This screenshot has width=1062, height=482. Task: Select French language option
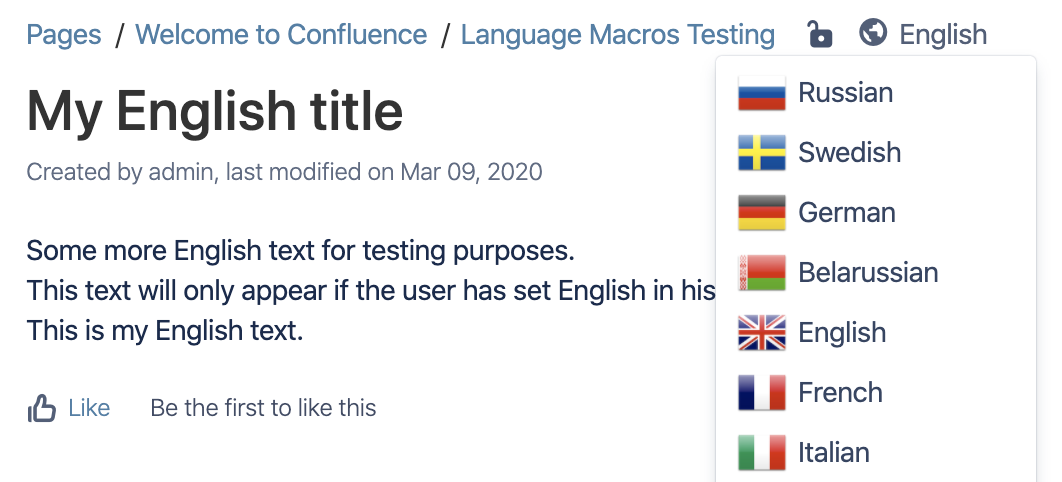point(876,393)
